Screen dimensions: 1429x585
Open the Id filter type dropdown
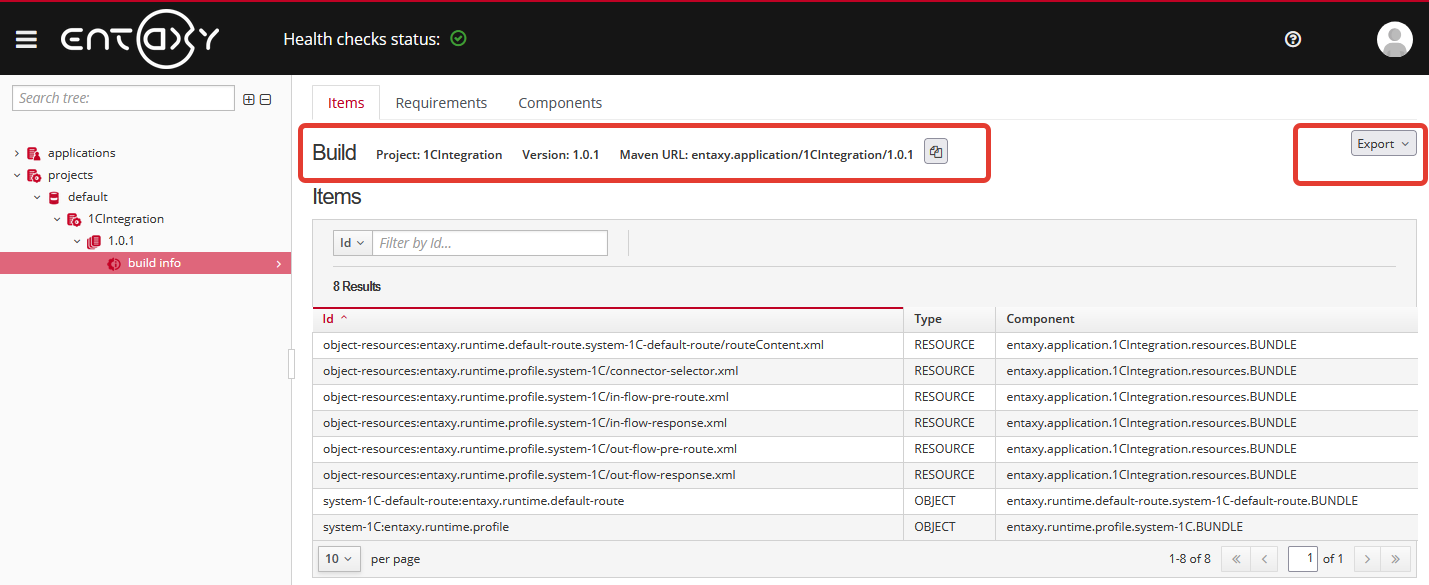point(352,243)
